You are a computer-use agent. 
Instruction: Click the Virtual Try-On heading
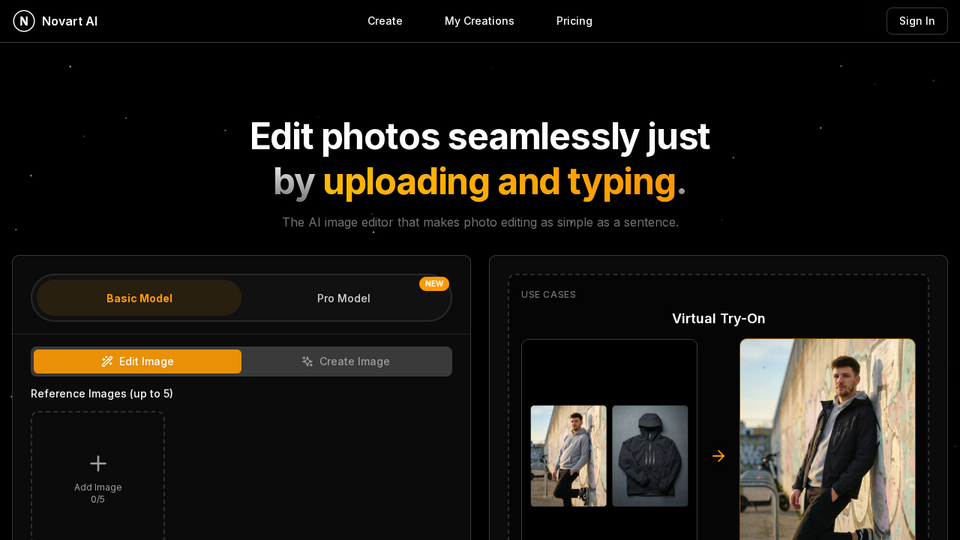pyautogui.click(x=718, y=318)
